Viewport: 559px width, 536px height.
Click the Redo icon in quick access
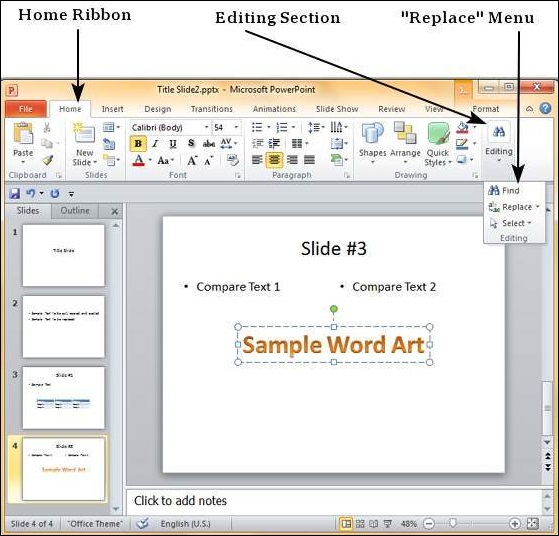click(x=55, y=194)
